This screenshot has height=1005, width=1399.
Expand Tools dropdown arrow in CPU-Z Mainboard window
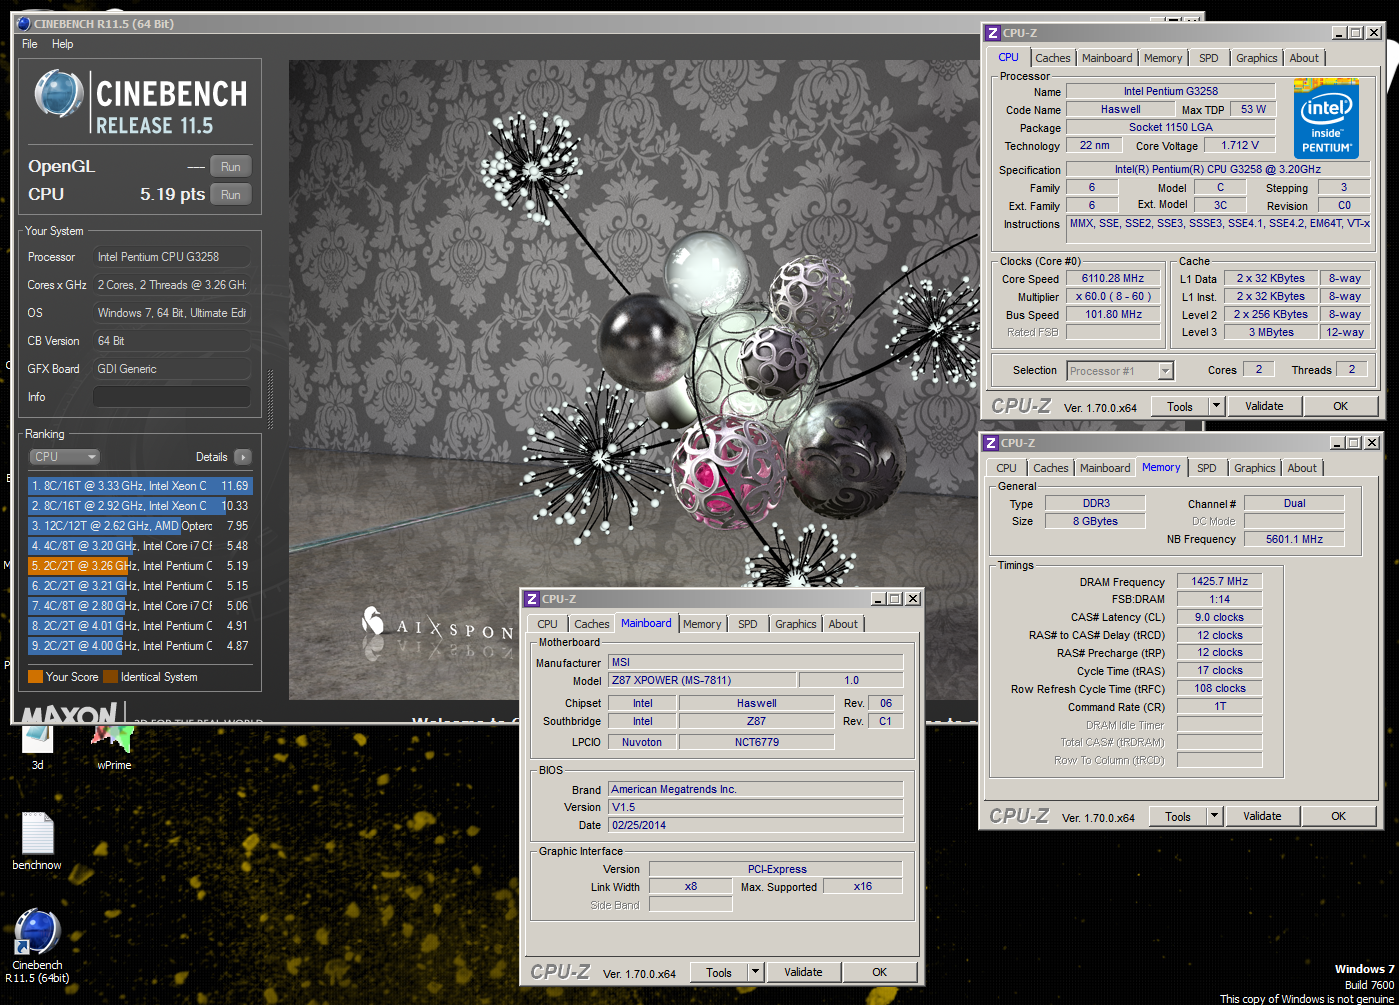[x=755, y=972]
